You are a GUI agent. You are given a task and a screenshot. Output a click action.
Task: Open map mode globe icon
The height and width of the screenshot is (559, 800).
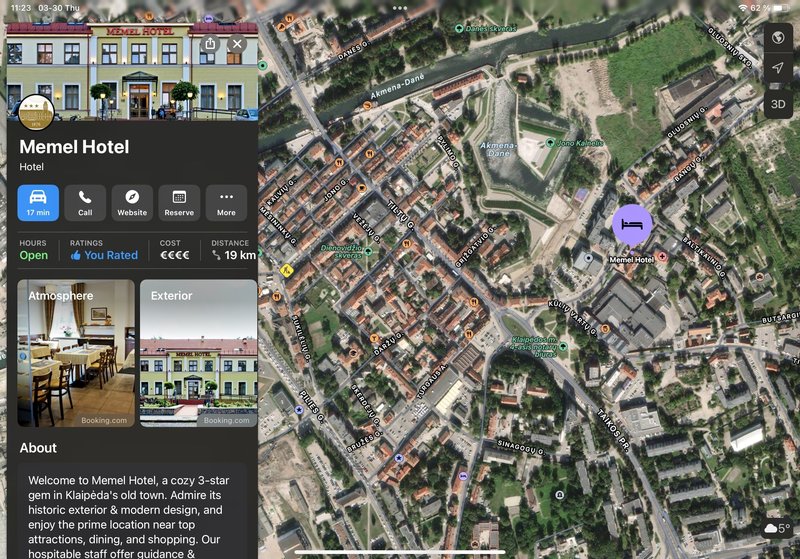[x=778, y=37]
